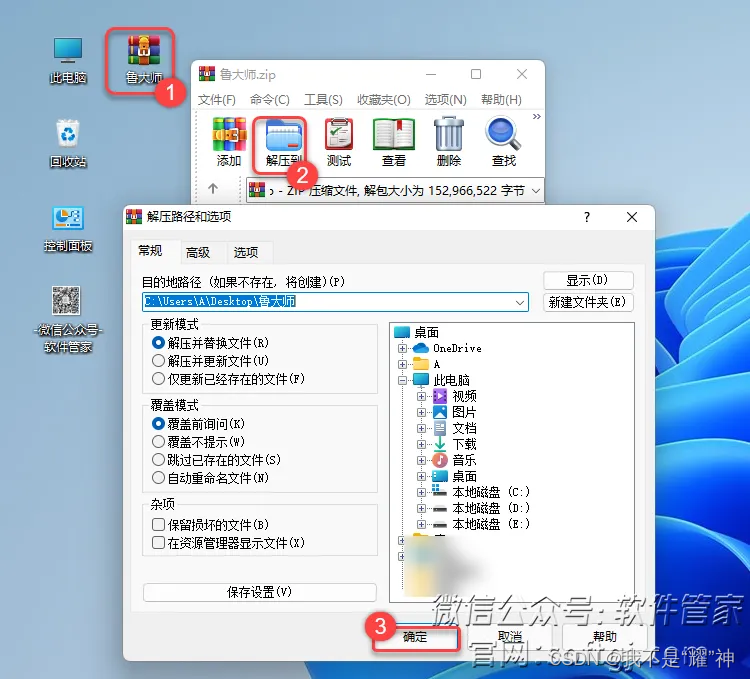Expand the 视频 tree node
This screenshot has height=679, width=750.
pyautogui.click(x=421, y=396)
